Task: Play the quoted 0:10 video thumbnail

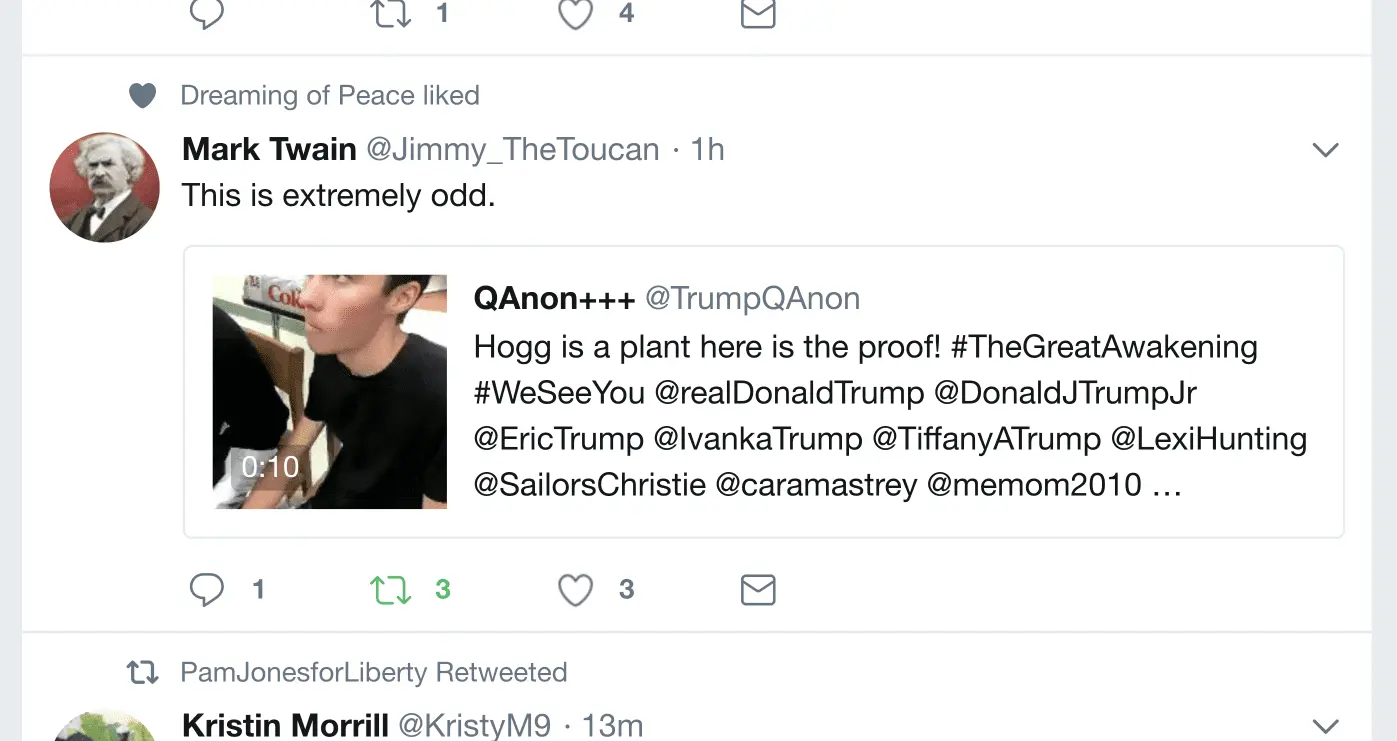Action: click(x=330, y=392)
